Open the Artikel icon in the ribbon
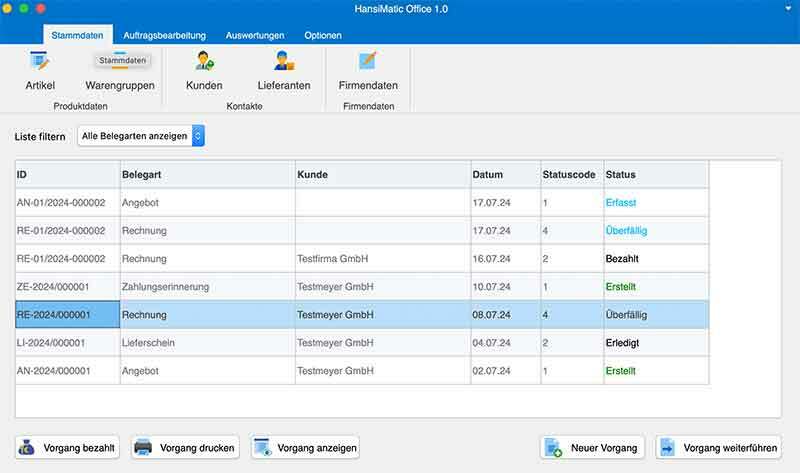800x473 pixels. point(40,68)
